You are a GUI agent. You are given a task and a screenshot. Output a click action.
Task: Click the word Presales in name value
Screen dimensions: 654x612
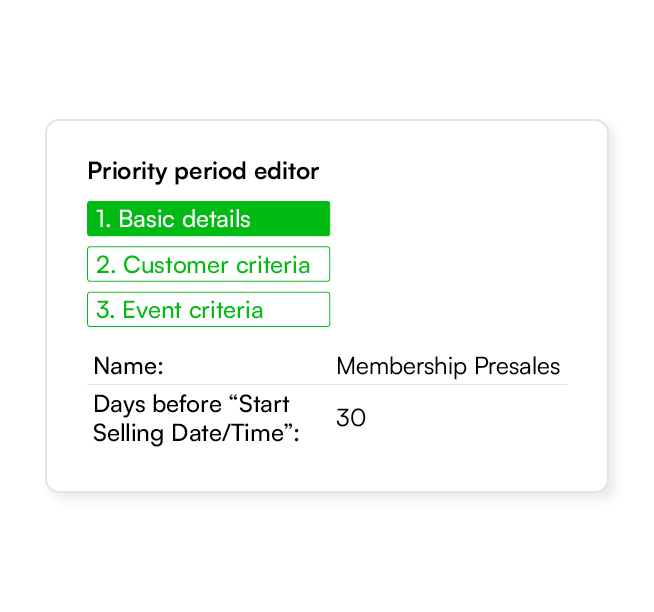(x=517, y=366)
